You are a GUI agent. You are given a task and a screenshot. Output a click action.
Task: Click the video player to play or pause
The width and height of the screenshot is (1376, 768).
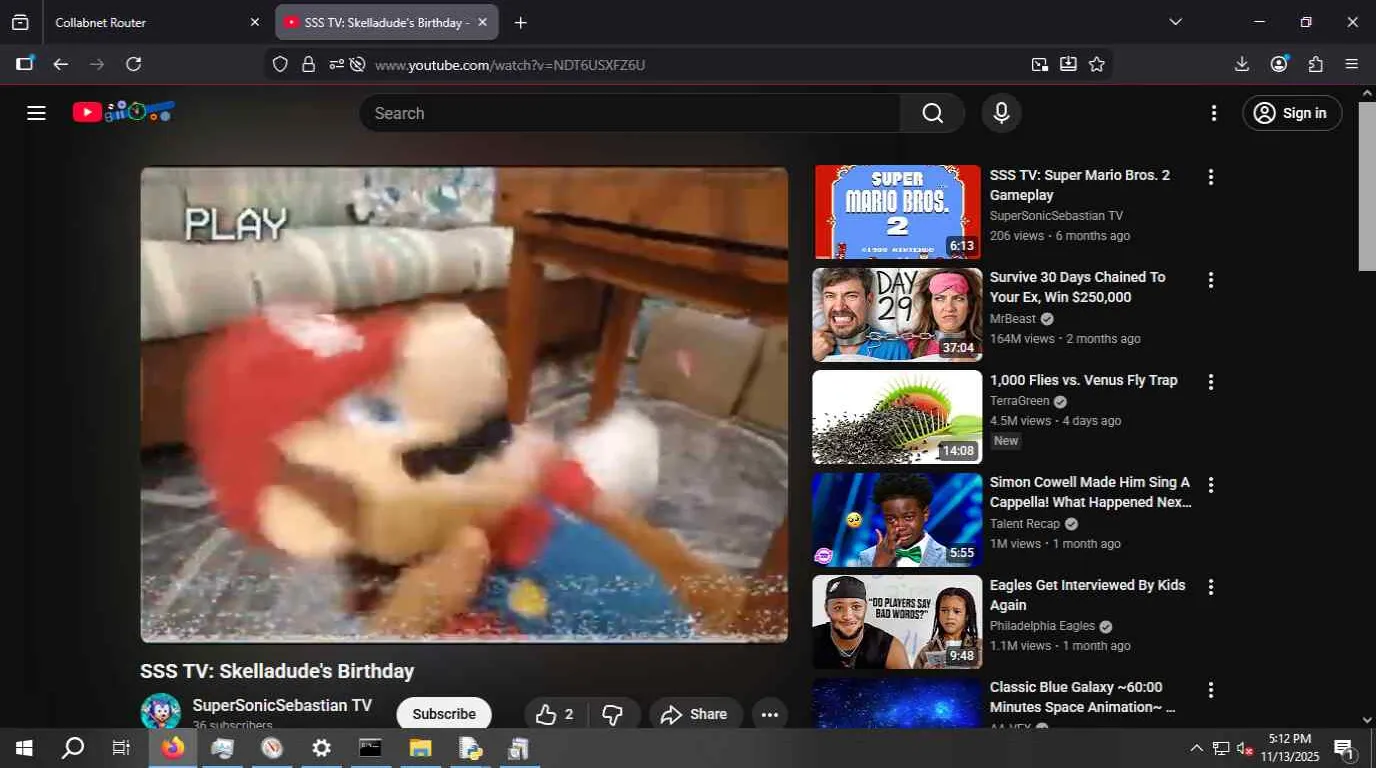point(464,404)
